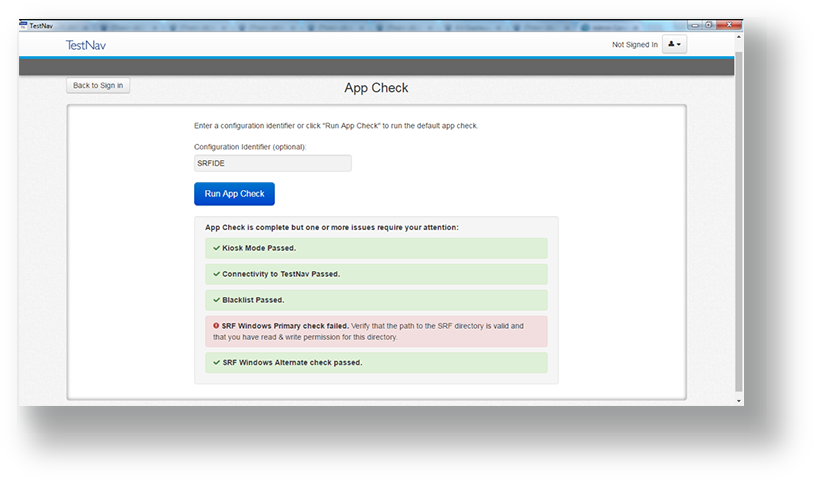Screen dimensions: 815x481
Task: Click the scrollbar down arrow
Action: point(739,401)
